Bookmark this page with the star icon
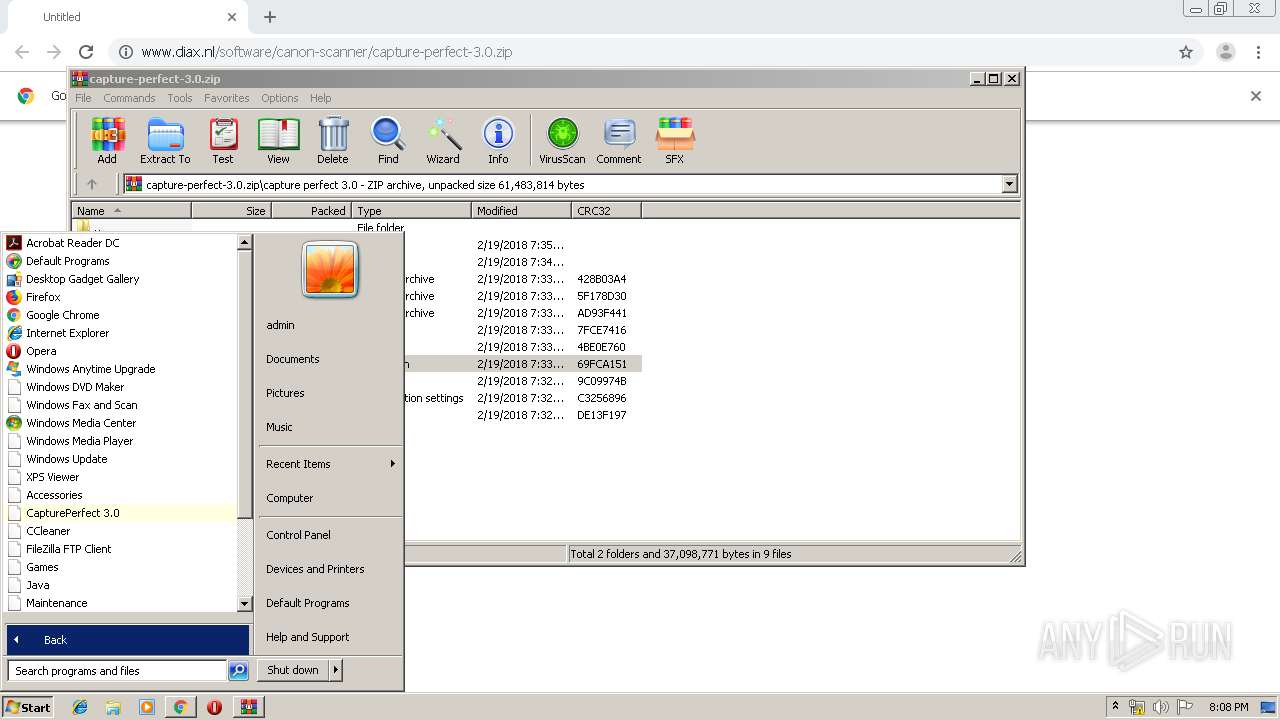This screenshot has height=720, width=1280. pyautogui.click(x=1186, y=52)
